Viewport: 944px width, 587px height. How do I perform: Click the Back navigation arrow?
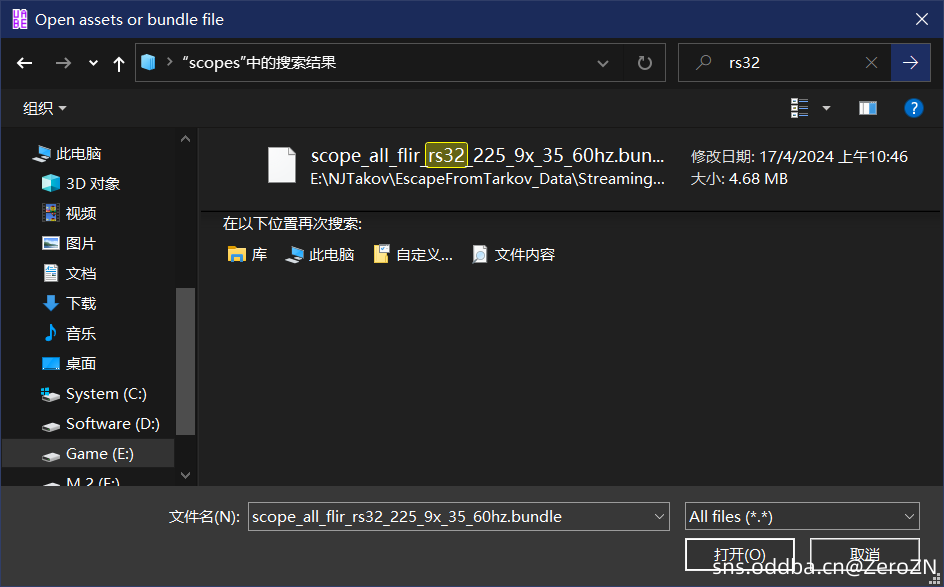pos(25,63)
